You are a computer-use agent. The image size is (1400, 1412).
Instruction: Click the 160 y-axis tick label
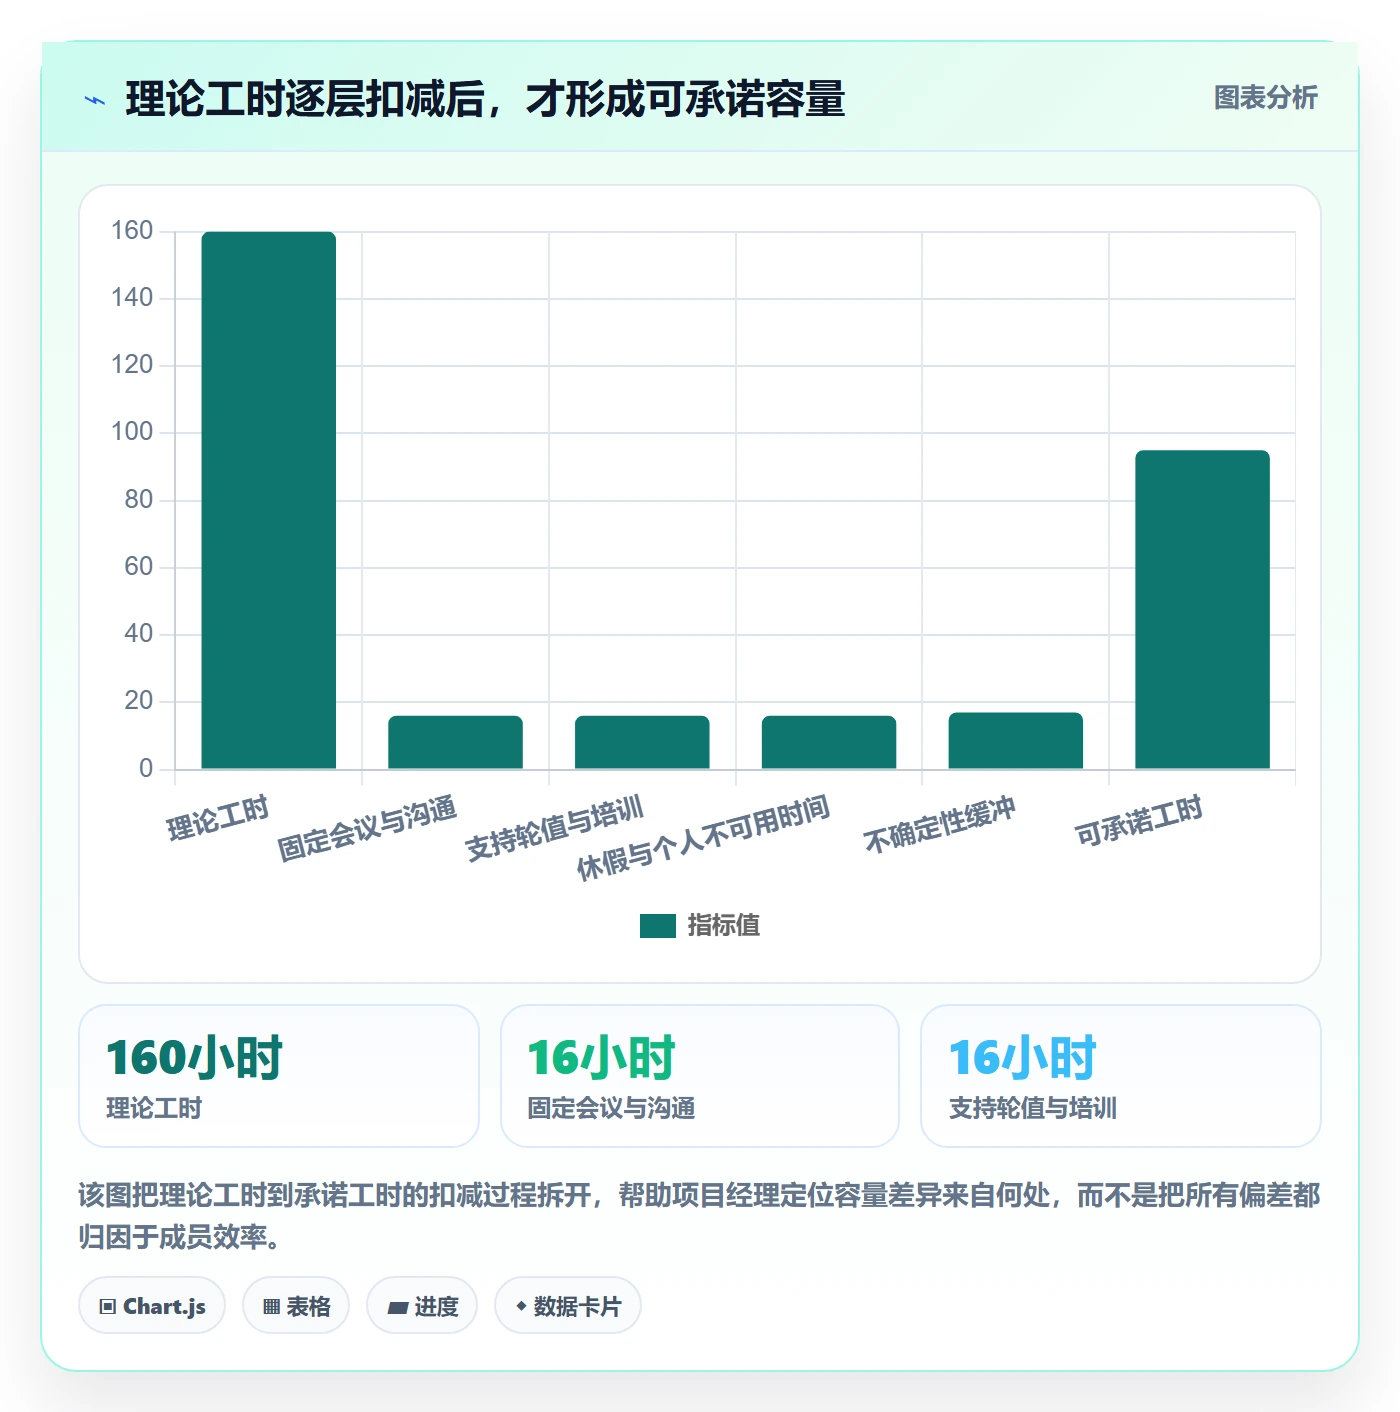click(x=132, y=231)
